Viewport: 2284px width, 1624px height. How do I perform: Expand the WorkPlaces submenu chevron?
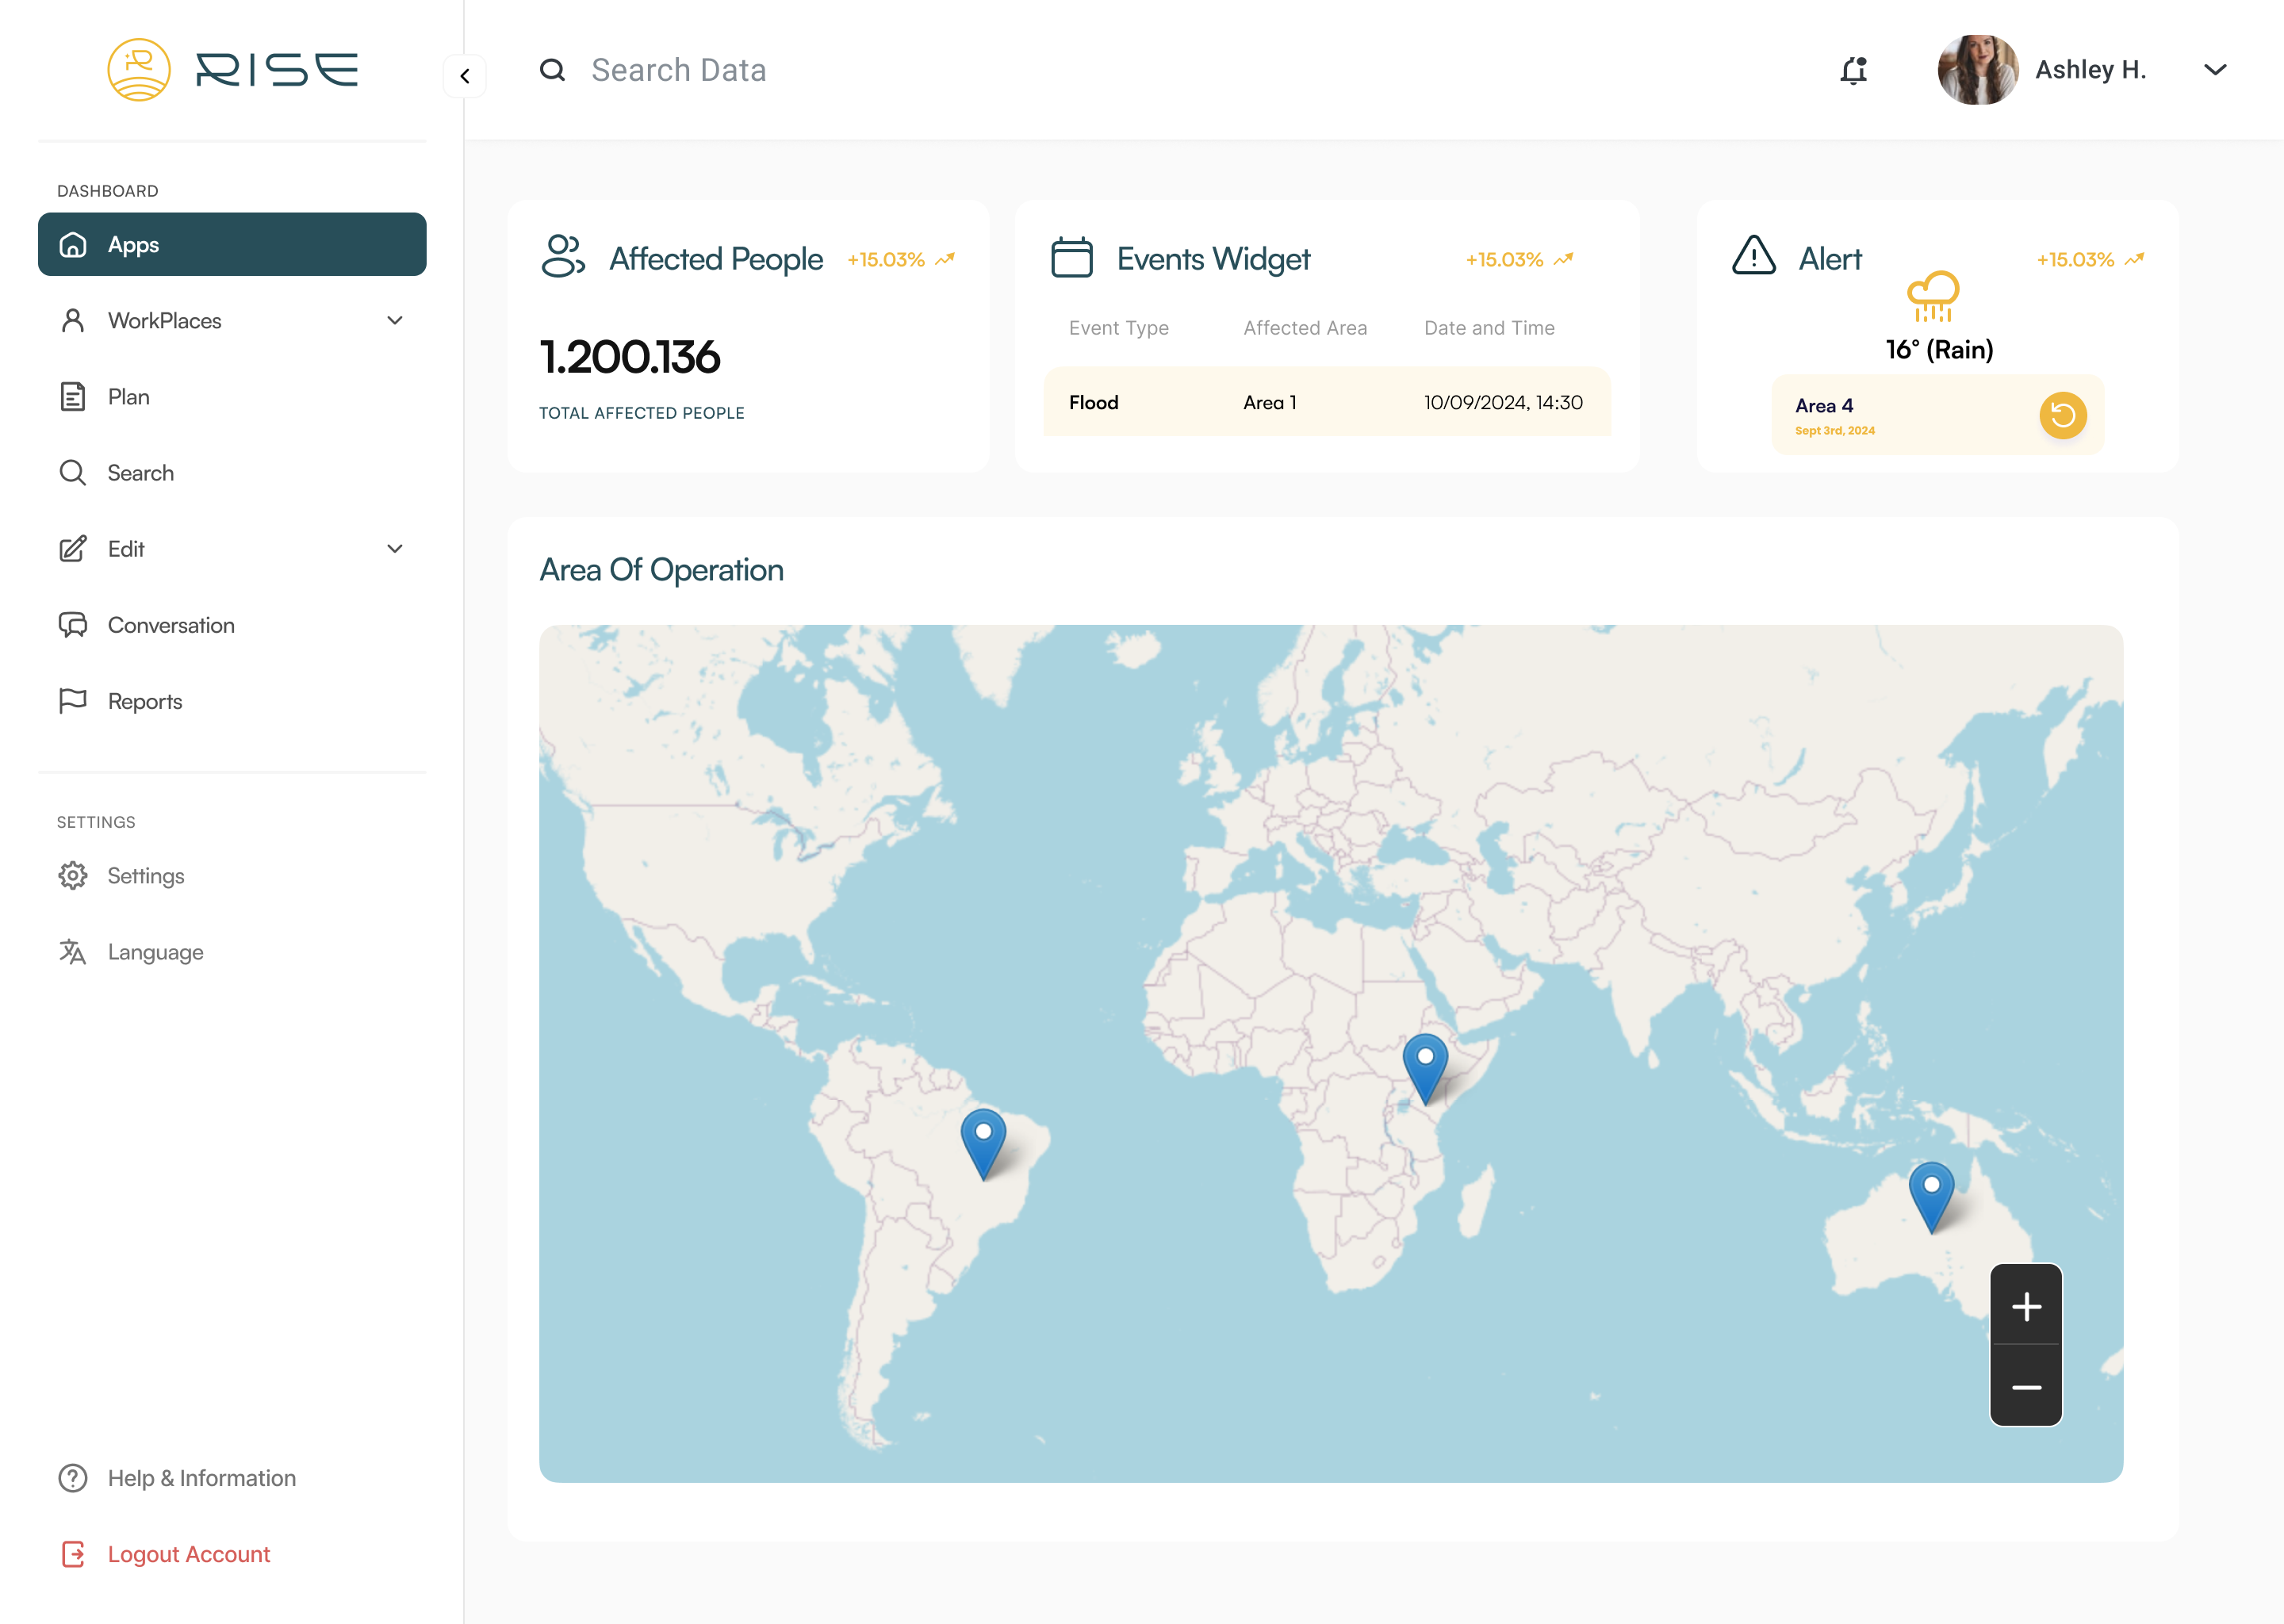395,321
